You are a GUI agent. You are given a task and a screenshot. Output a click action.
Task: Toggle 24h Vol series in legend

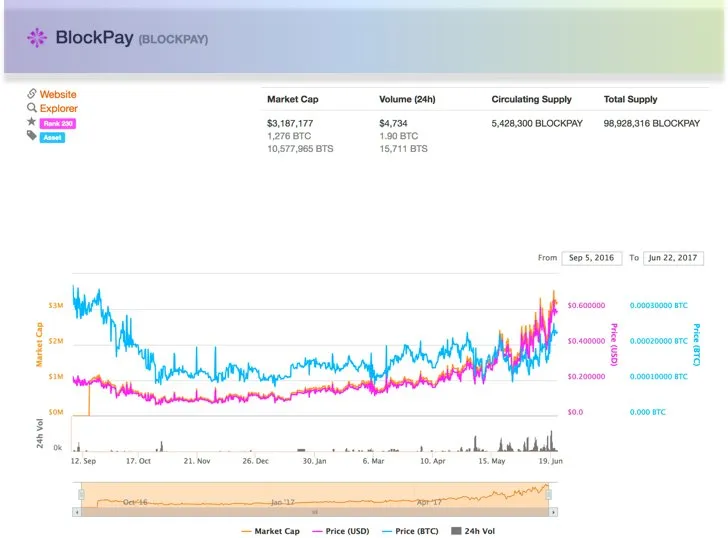473,531
